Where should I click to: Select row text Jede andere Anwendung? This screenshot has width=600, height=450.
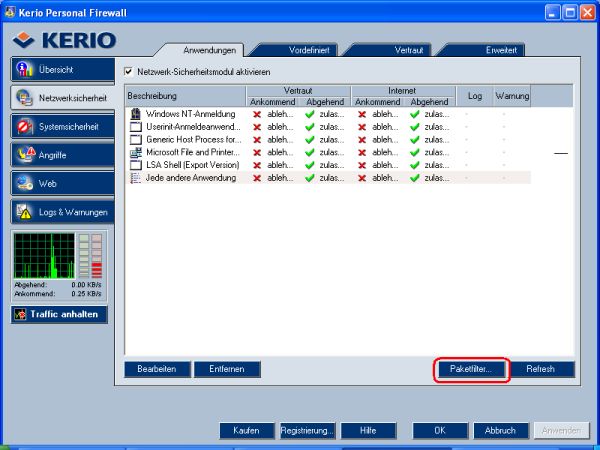(x=191, y=178)
